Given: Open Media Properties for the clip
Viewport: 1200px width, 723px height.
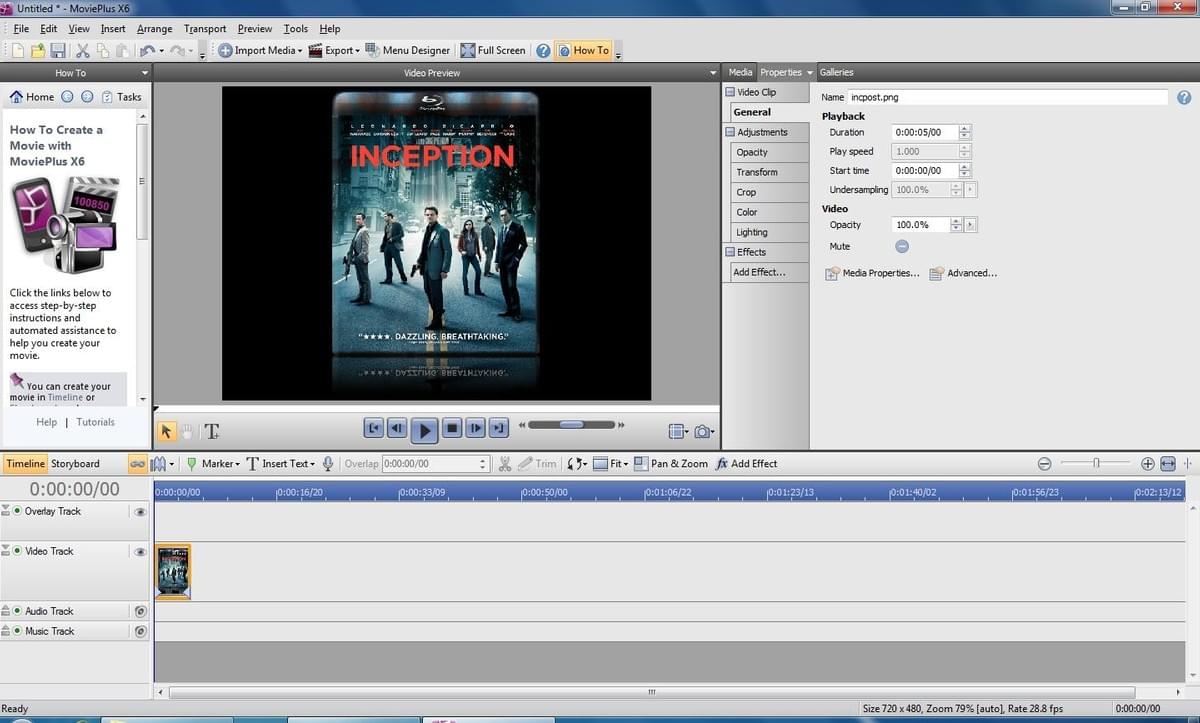Looking at the screenshot, I should click(872, 273).
